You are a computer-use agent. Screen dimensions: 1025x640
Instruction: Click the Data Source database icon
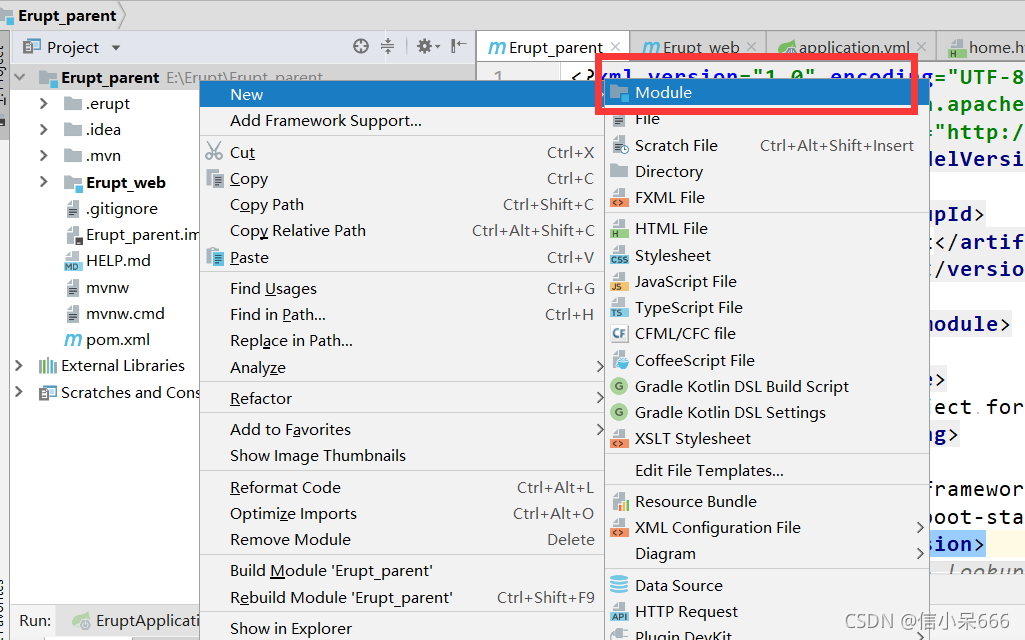[619, 585]
